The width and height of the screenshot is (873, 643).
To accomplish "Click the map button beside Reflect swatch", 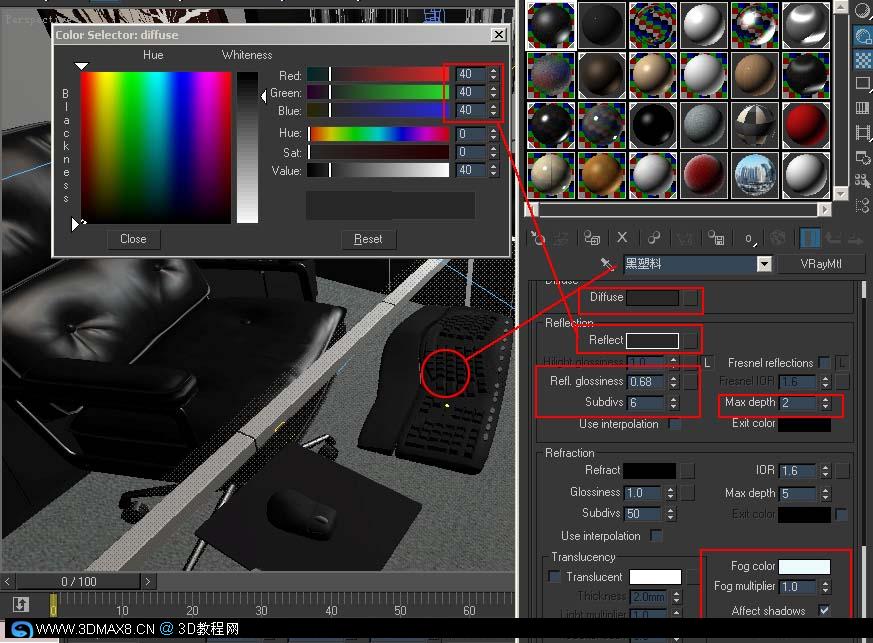I will (x=690, y=340).
